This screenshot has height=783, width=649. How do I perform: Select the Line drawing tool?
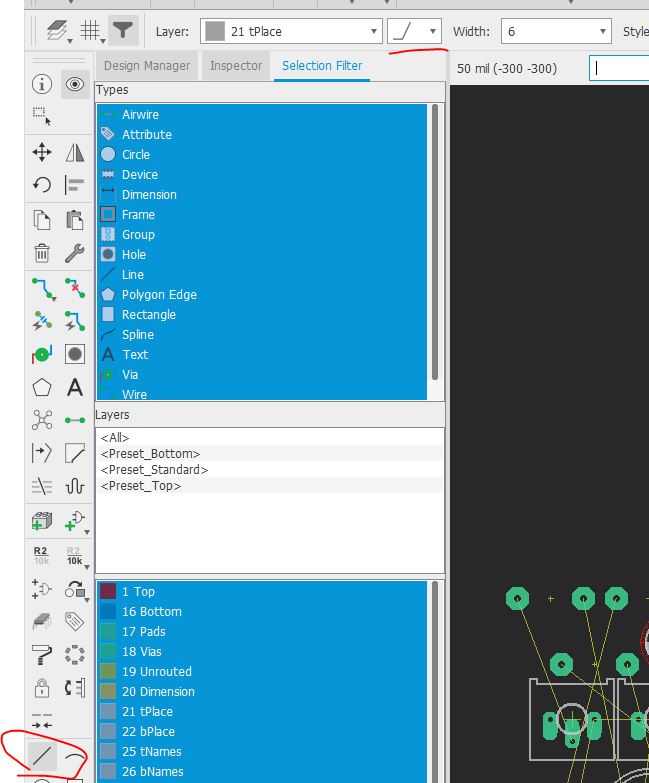(42, 755)
